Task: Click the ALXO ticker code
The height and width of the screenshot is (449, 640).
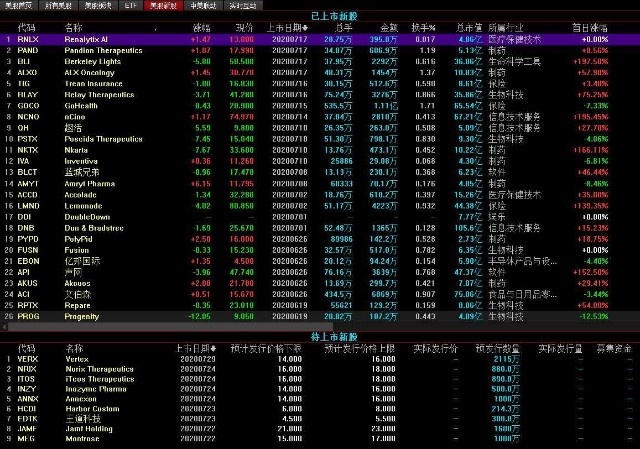Action: point(27,73)
